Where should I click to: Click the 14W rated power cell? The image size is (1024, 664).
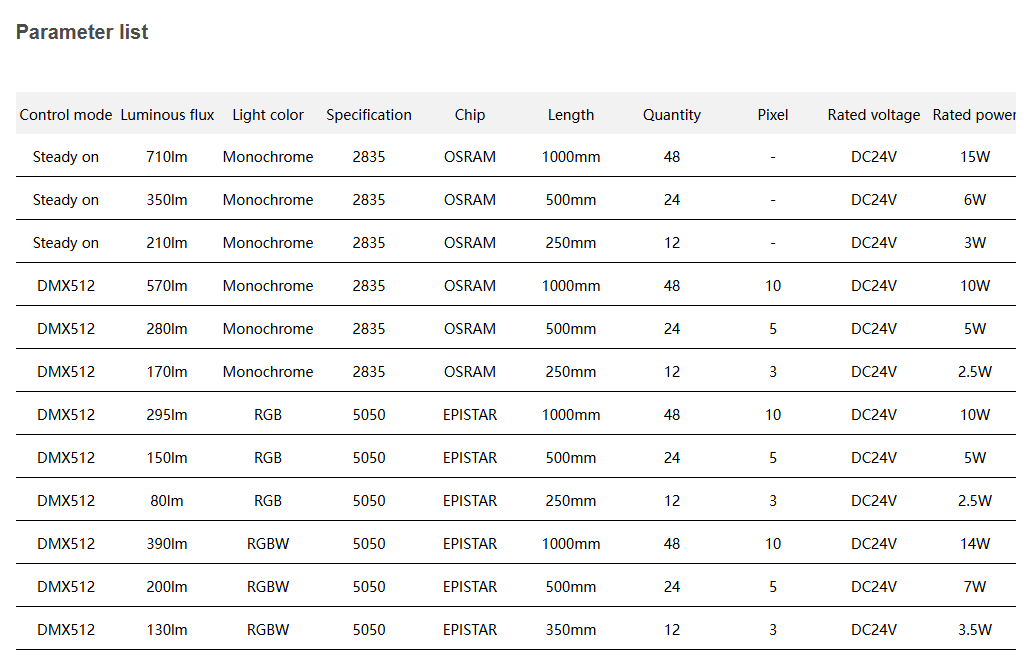tap(975, 544)
